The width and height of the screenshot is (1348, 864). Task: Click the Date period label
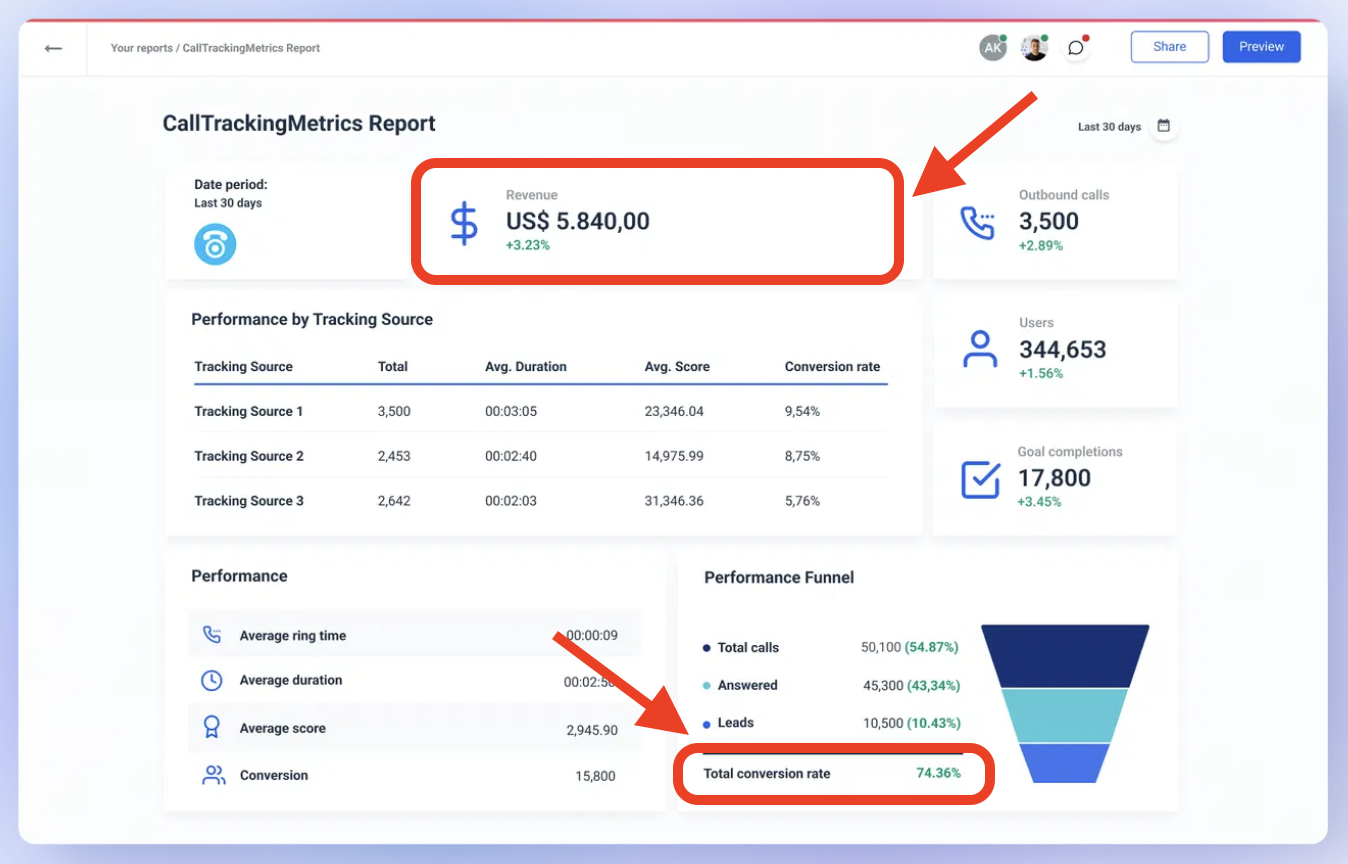point(231,184)
